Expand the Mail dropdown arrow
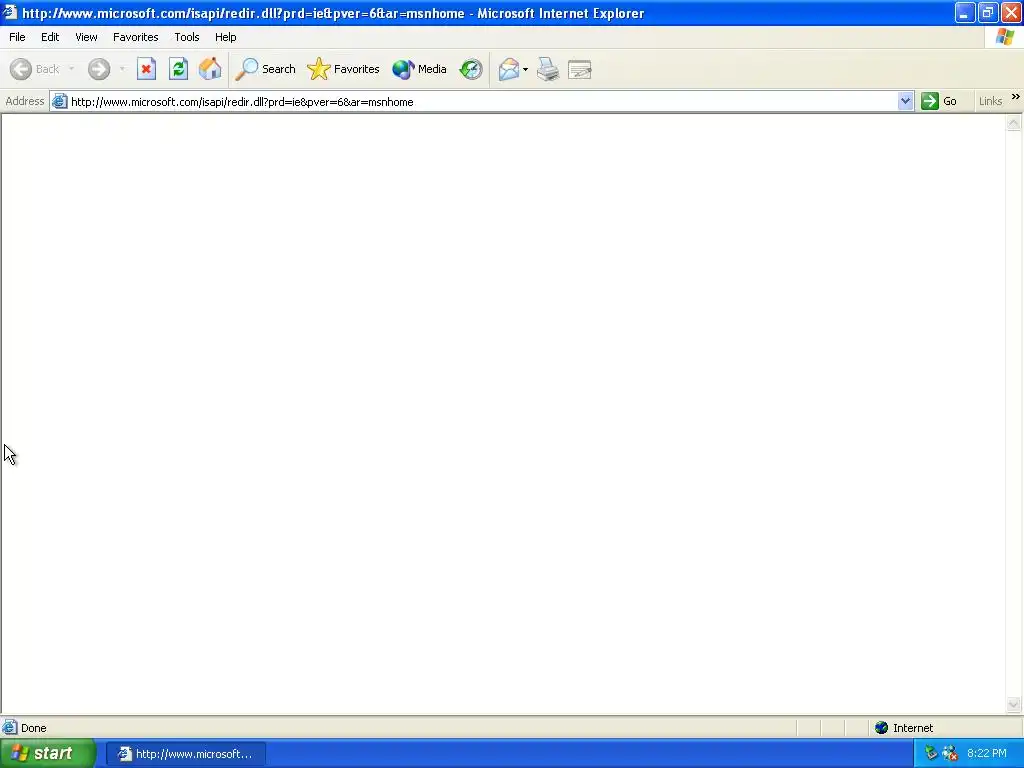Viewport: 1024px width, 768px height. pos(526,69)
